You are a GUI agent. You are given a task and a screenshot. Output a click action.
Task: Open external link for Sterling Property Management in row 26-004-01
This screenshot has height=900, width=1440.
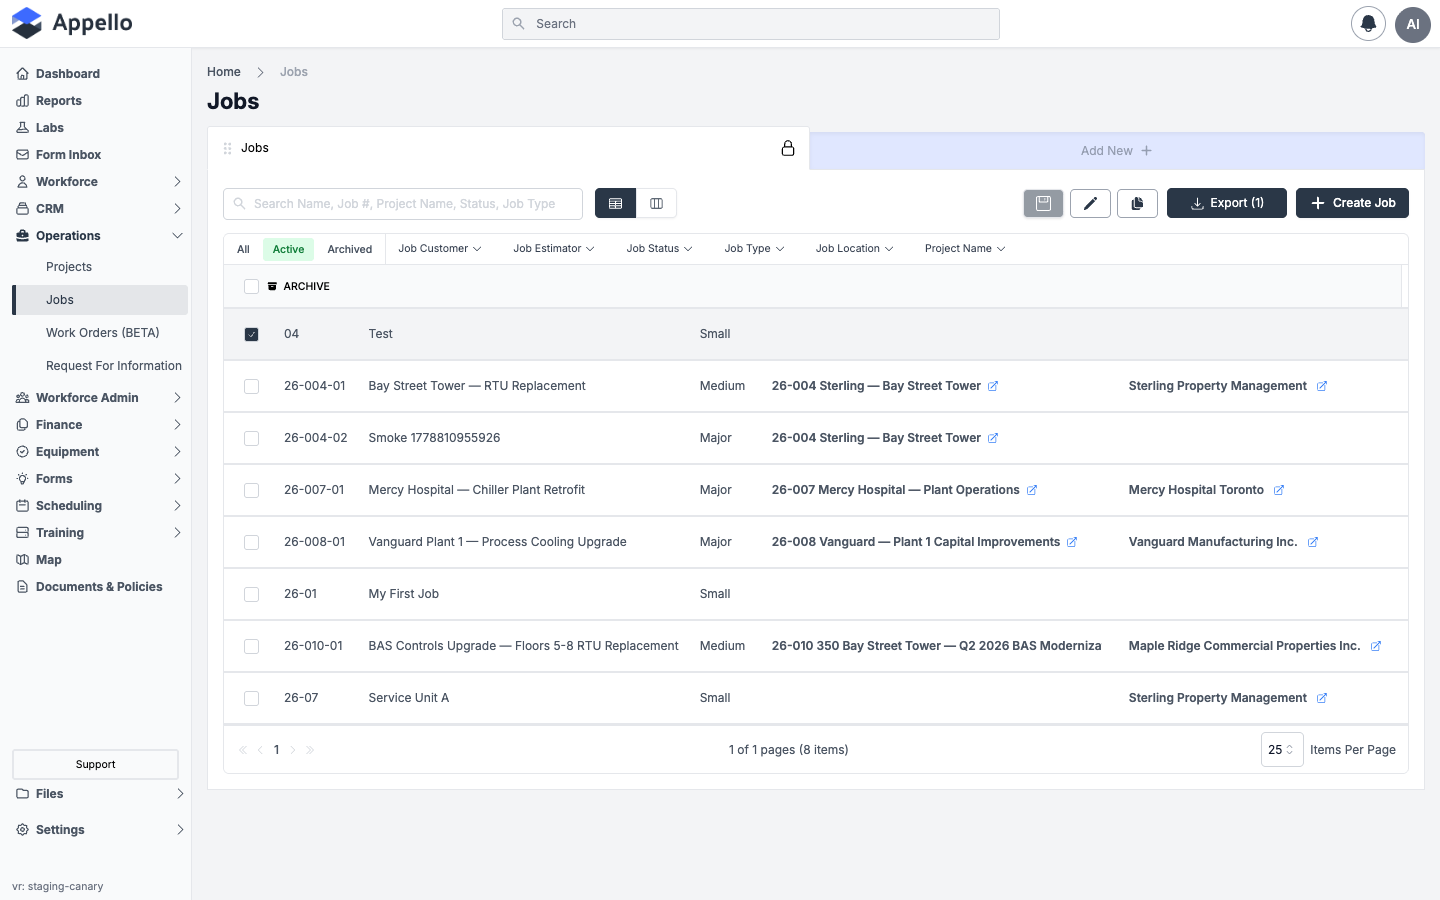1322,386
